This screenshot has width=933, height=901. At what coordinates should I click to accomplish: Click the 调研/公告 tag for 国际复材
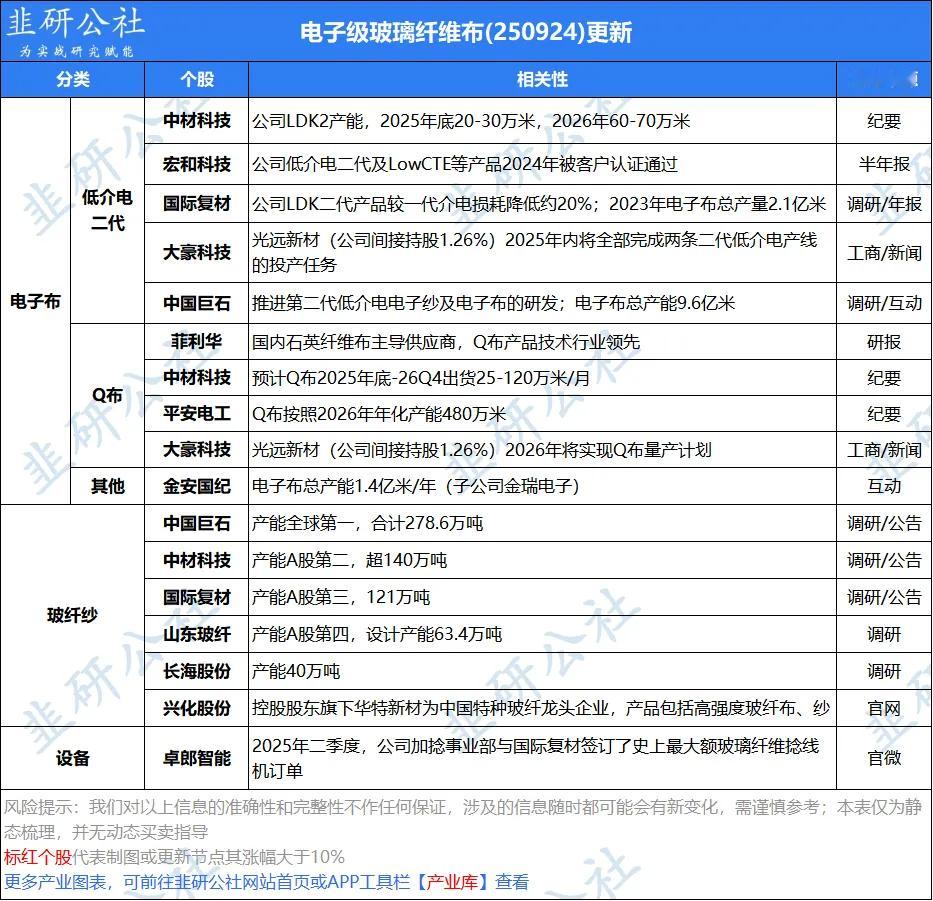click(884, 597)
